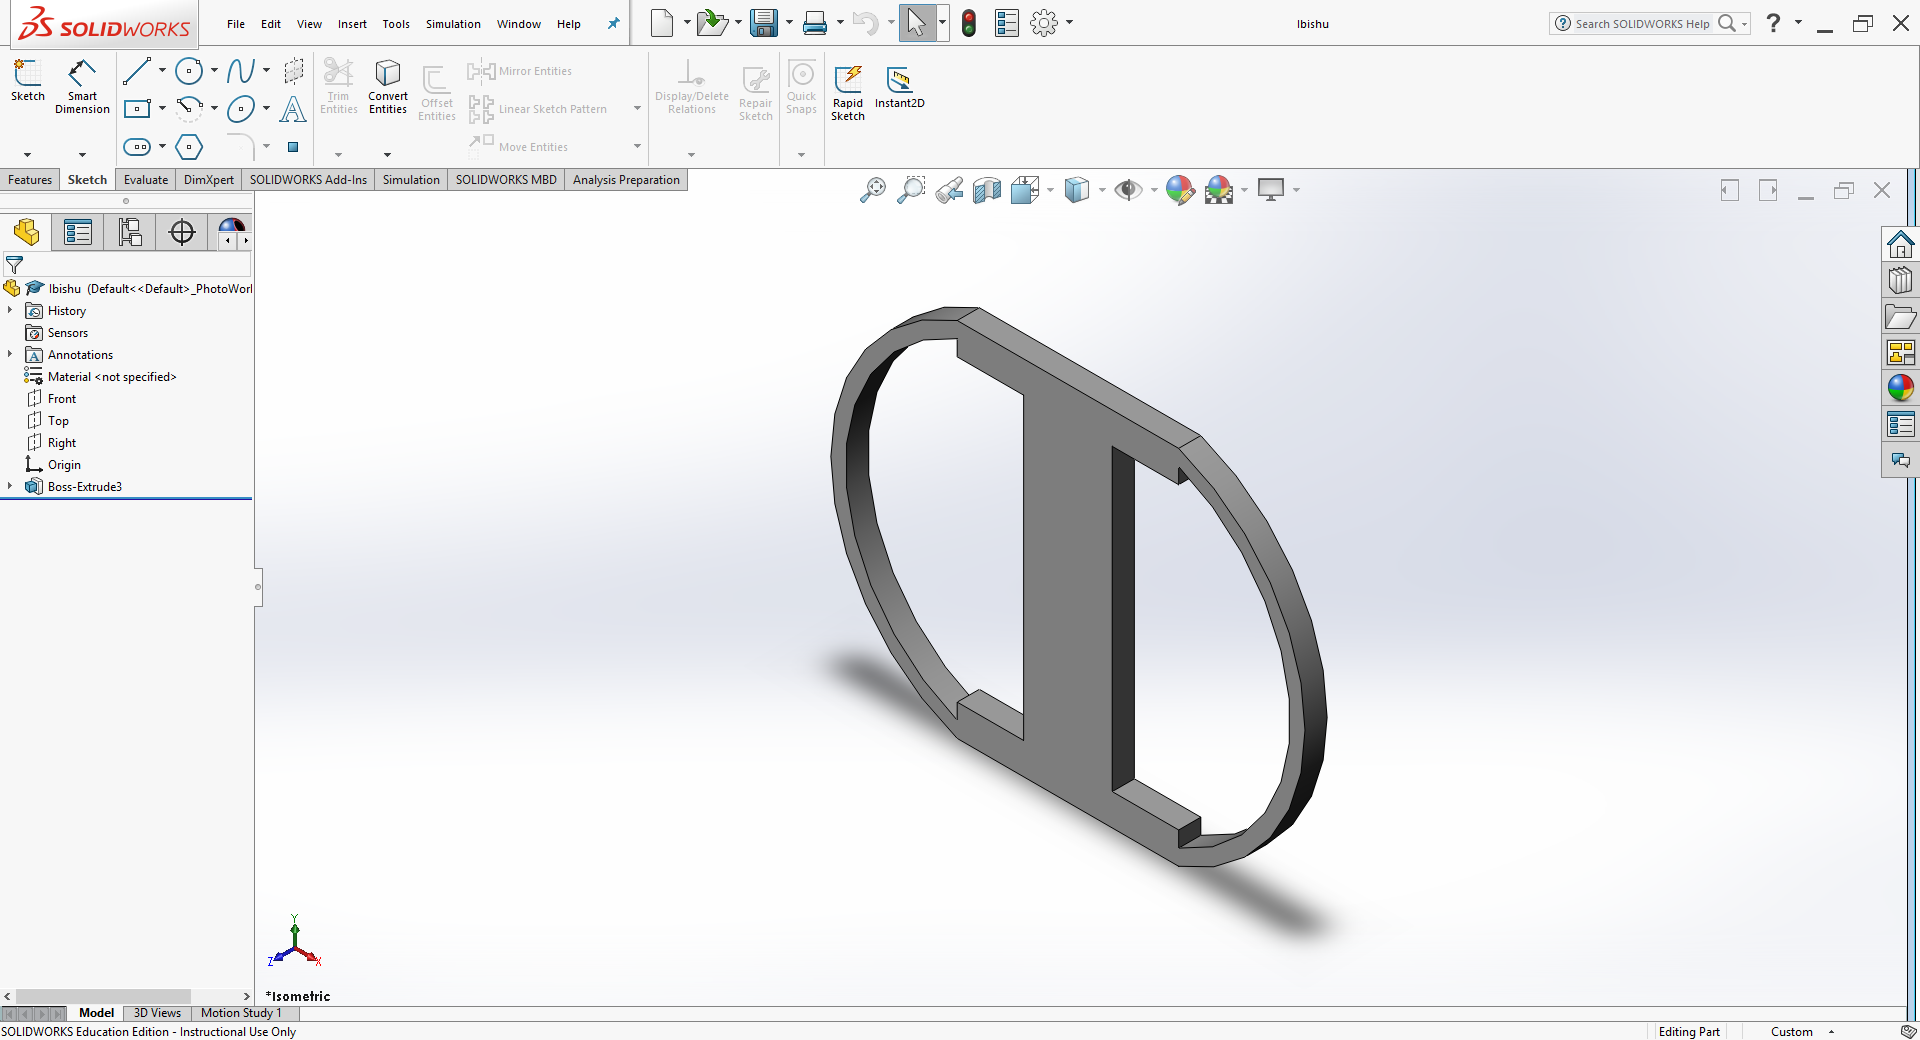Screen dimensions: 1920x1040
Task: Launch the Rapid Sketch tool
Action: point(848,93)
